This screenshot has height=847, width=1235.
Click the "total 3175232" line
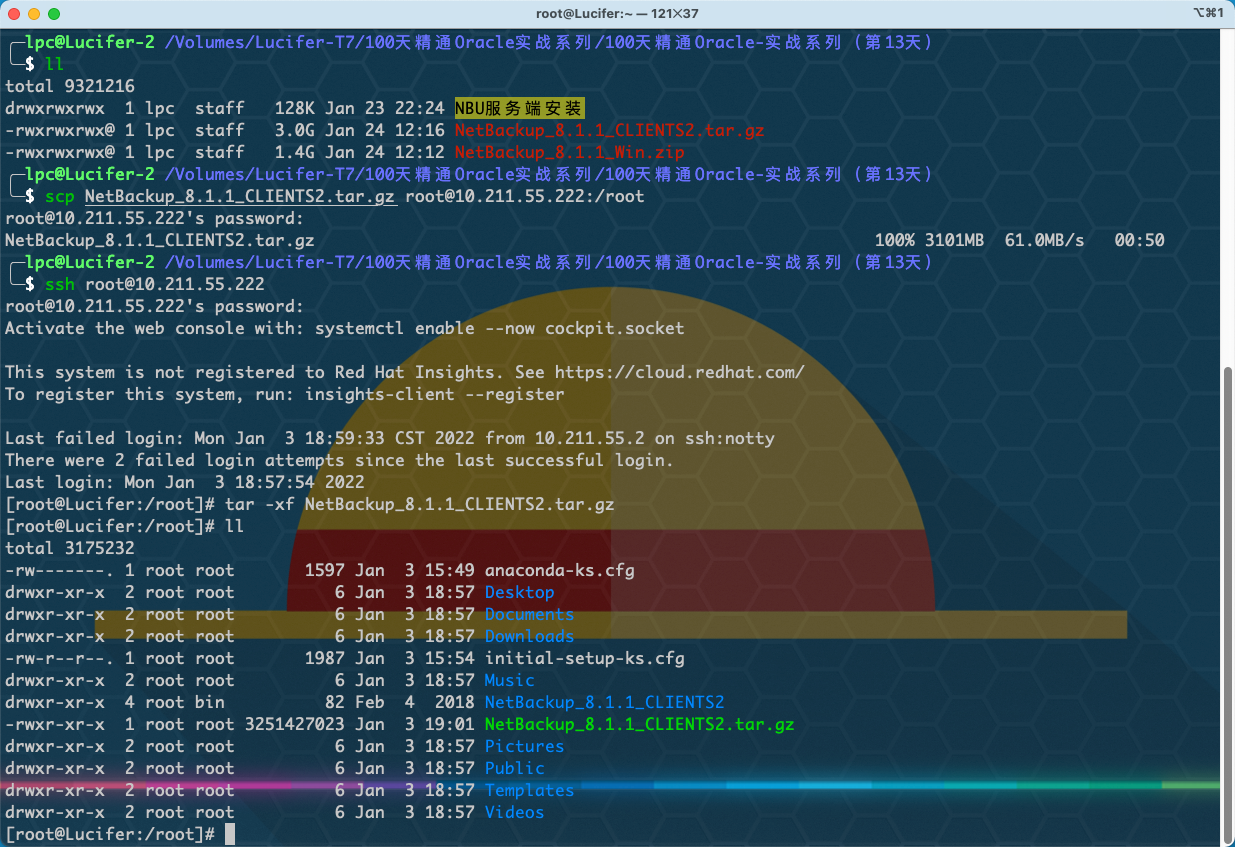pyautogui.click(x=70, y=548)
